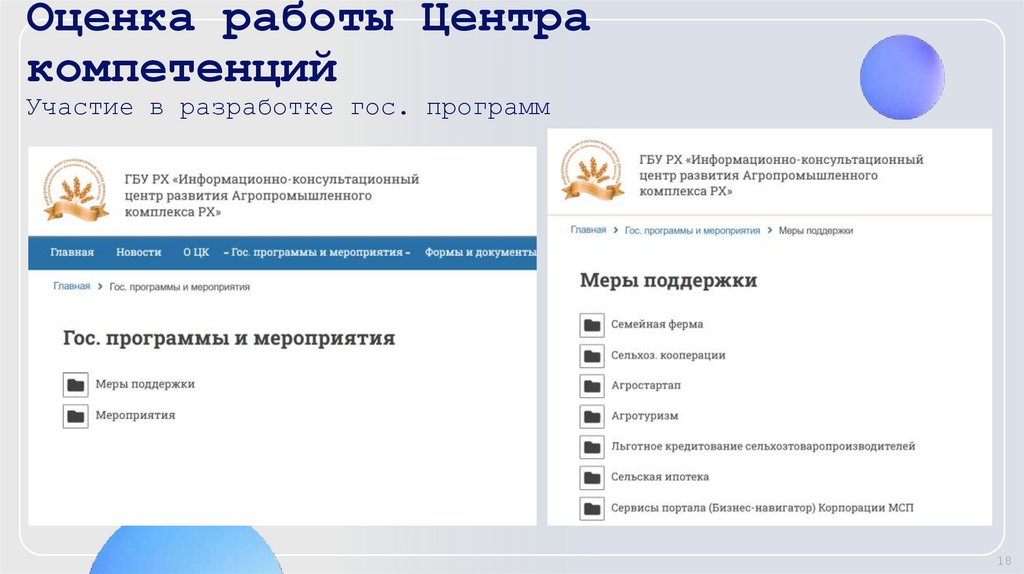1024x574 pixels.
Task: Click the folder icon beside Сельская ипотека
Action: pyautogui.click(x=592, y=478)
